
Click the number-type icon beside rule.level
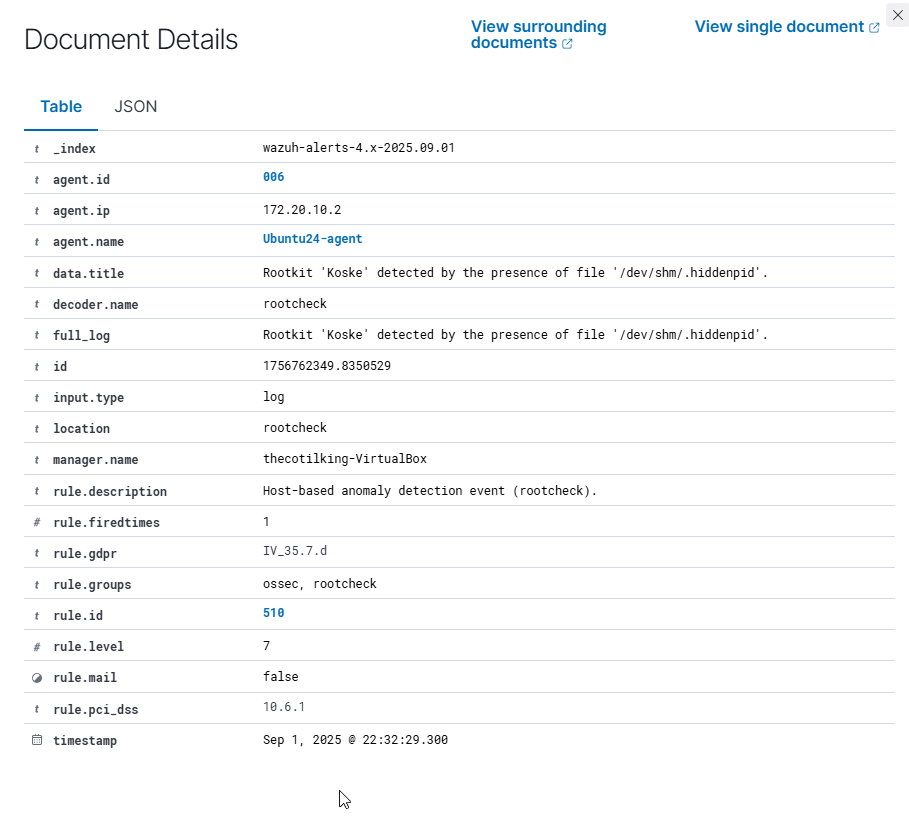pos(37,646)
